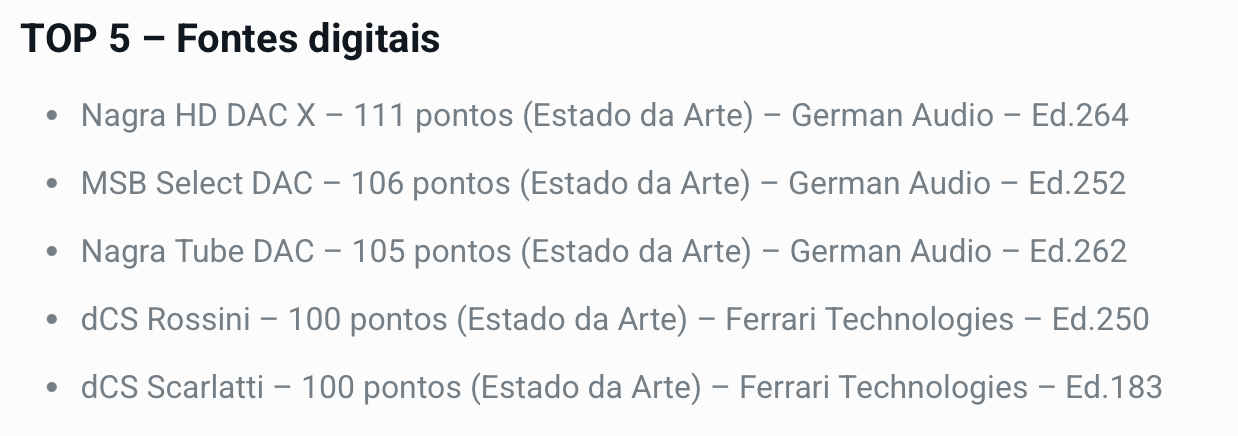
Task: Click the "Ed.264" edition text
Action: (x=1080, y=116)
